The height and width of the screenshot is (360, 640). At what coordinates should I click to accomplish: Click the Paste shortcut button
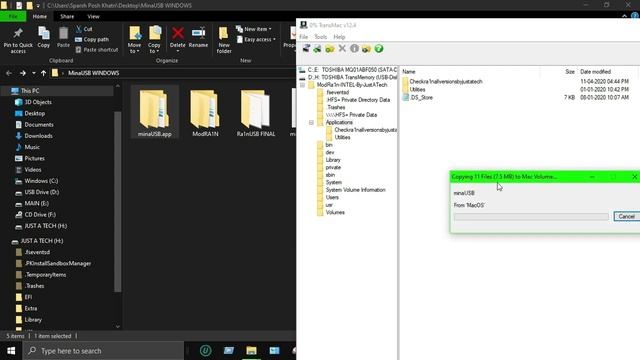tap(97, 50)
